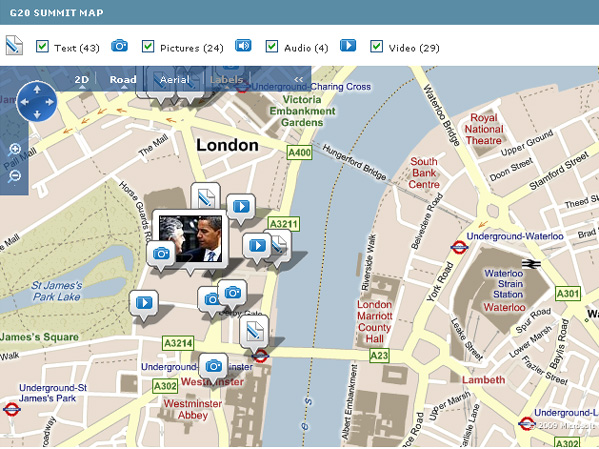Toggle map Labels option
Image resolution: width=599 pixels, height=449 pixels.
tap(227, 79)
